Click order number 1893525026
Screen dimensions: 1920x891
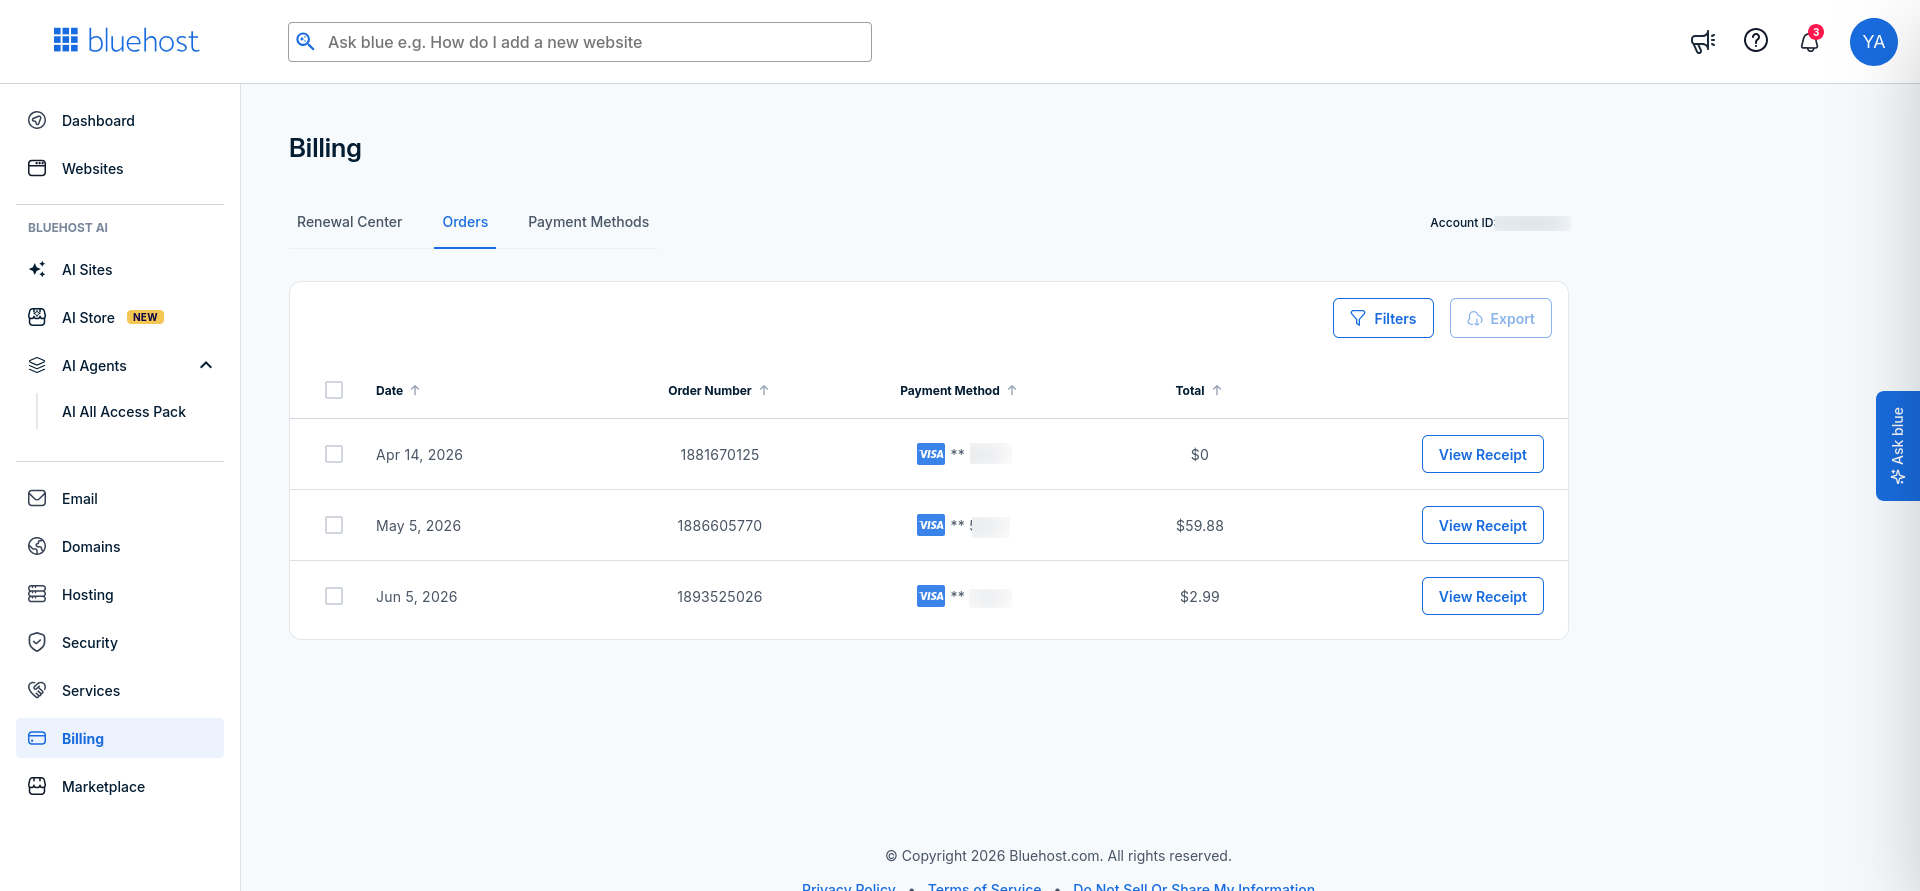point(720,597)
